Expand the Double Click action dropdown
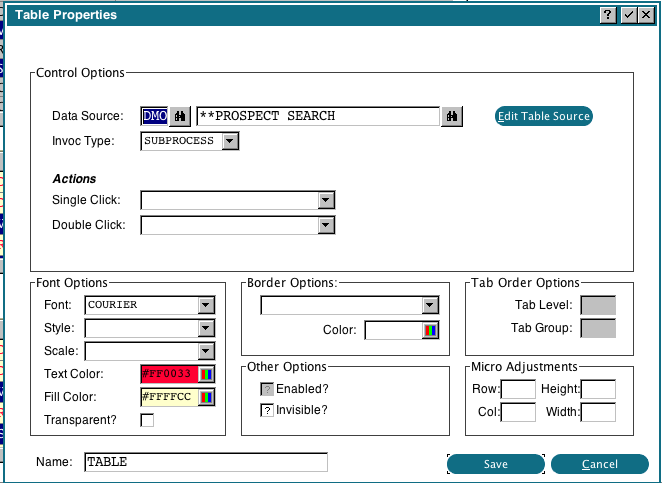Image resolution: width=662 pixels, height=483 pixels. pos(325,225)
